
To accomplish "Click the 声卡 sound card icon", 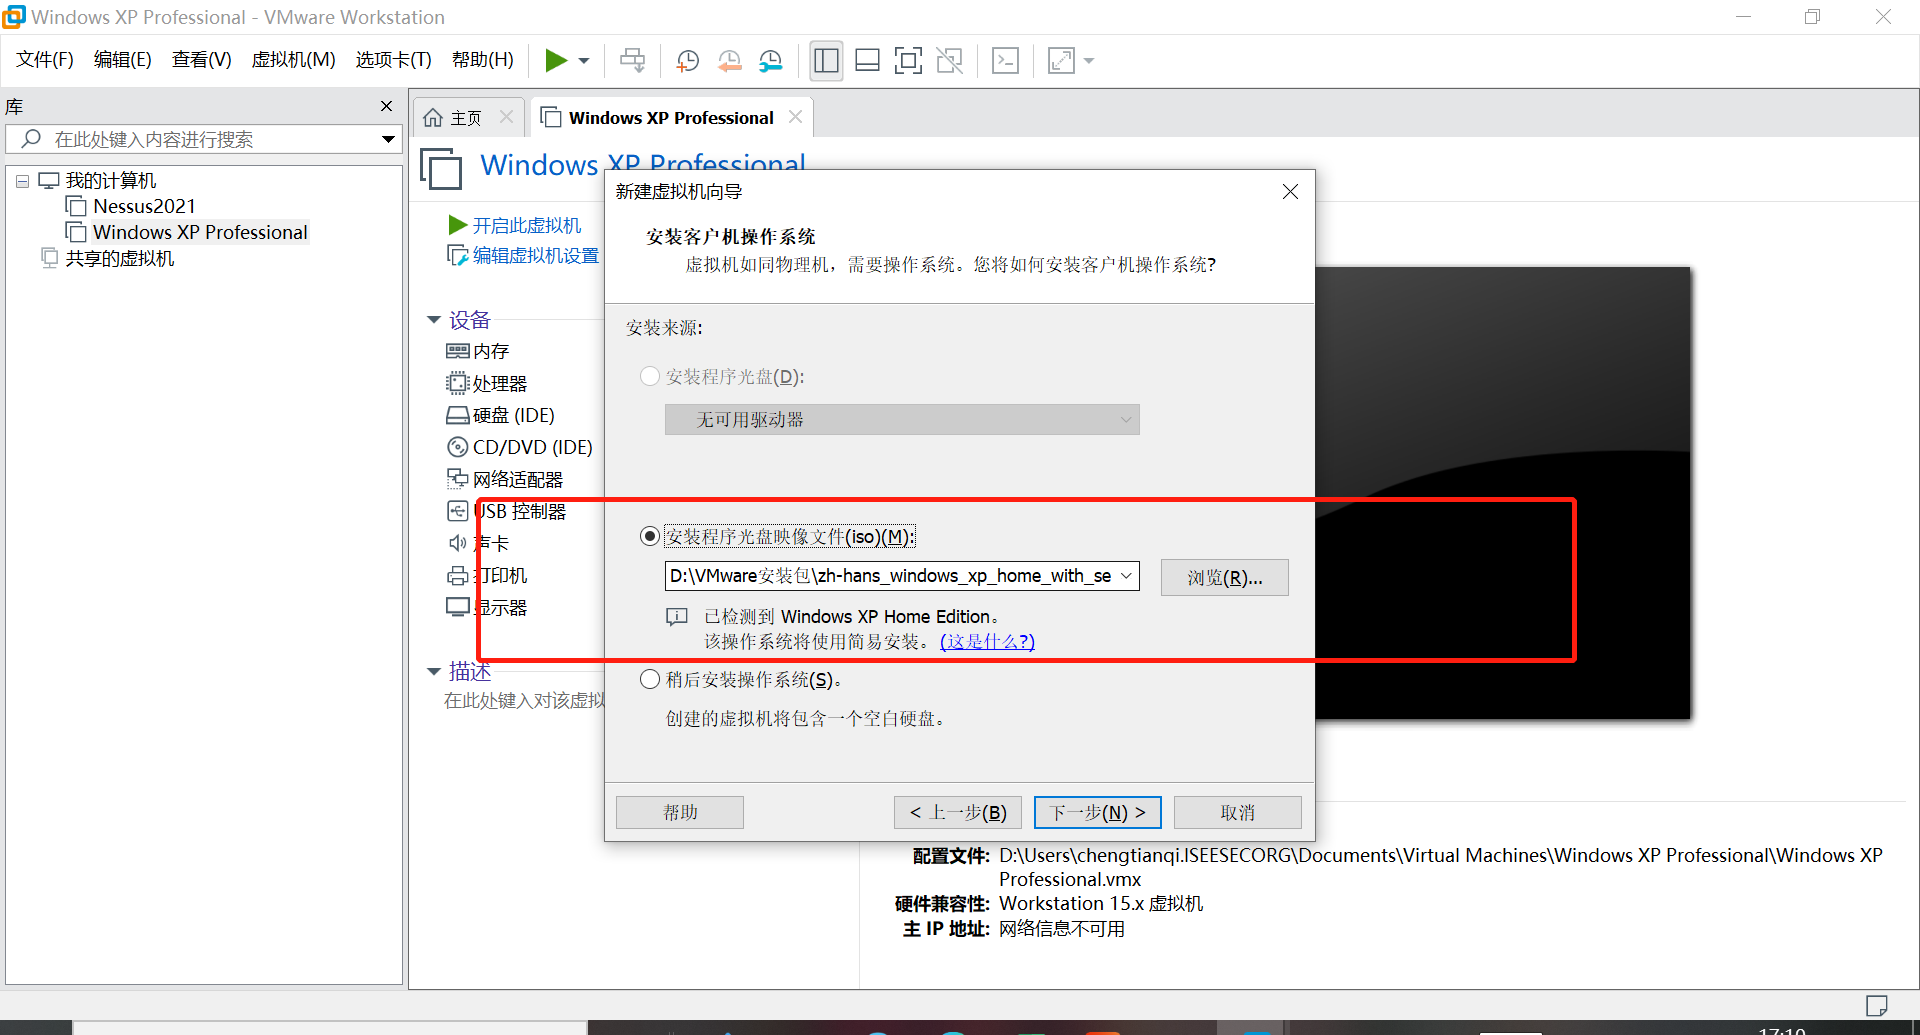I will coord(457,543).
